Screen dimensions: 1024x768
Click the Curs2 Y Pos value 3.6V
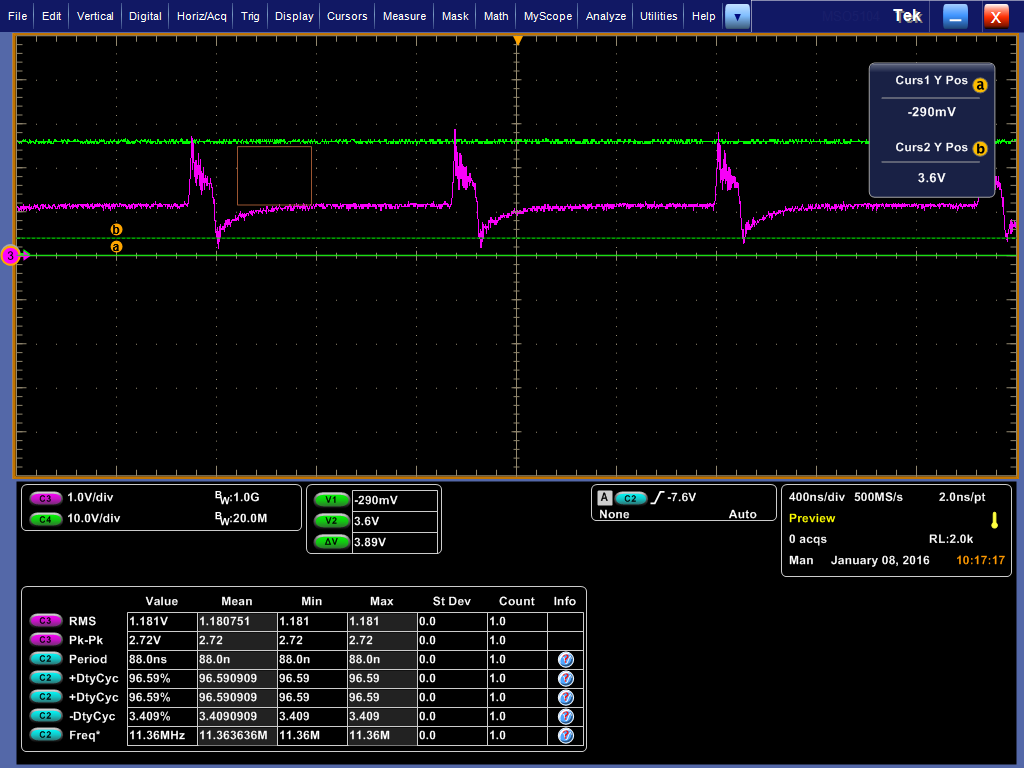[x=932, y=177]
